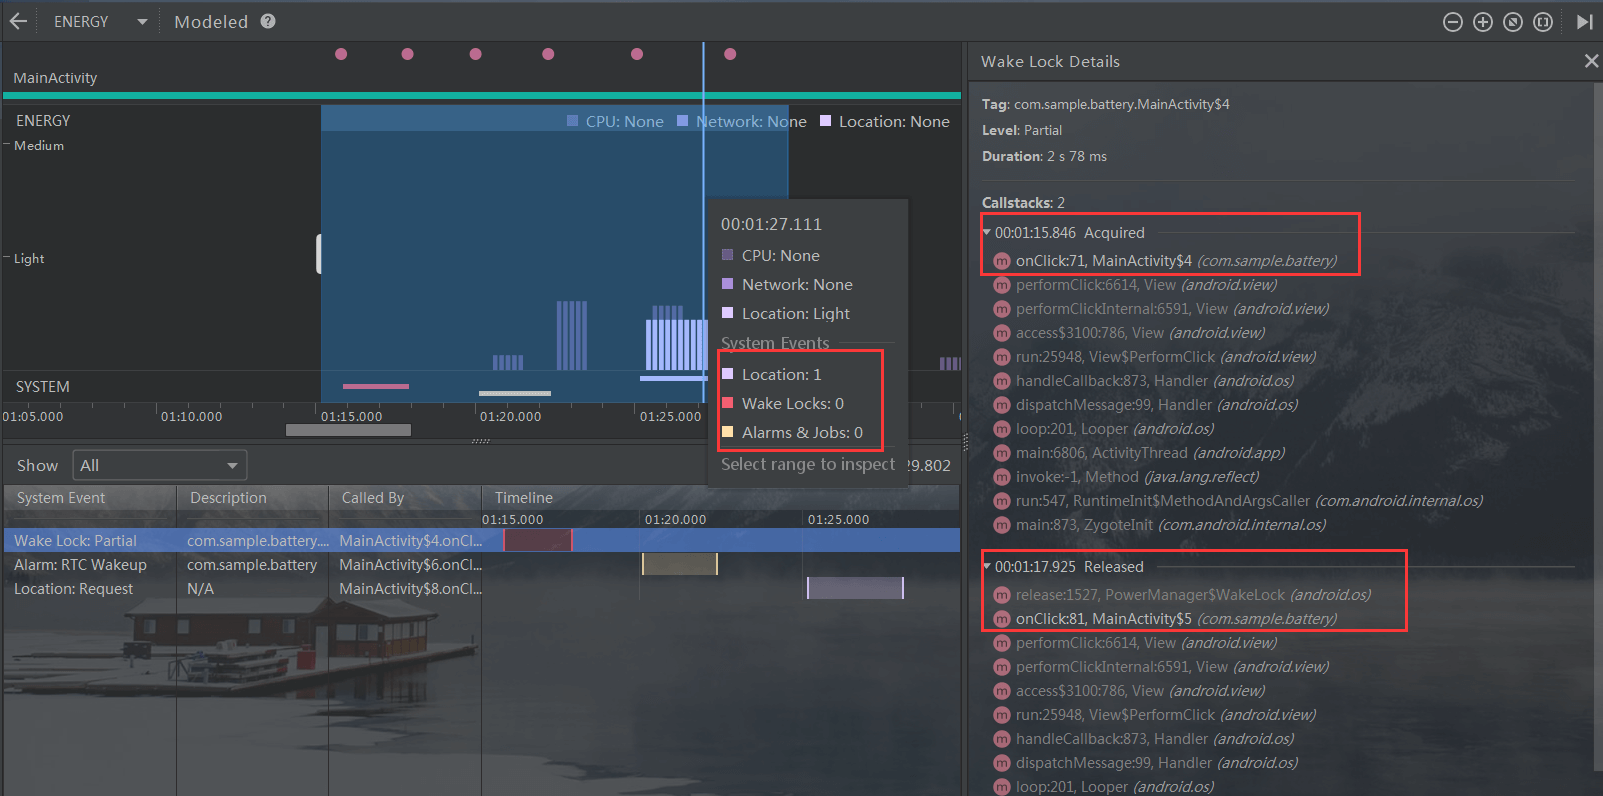Click the System Event column header
The height and width of the screenshot is (796, 1603).
point(61,498)
